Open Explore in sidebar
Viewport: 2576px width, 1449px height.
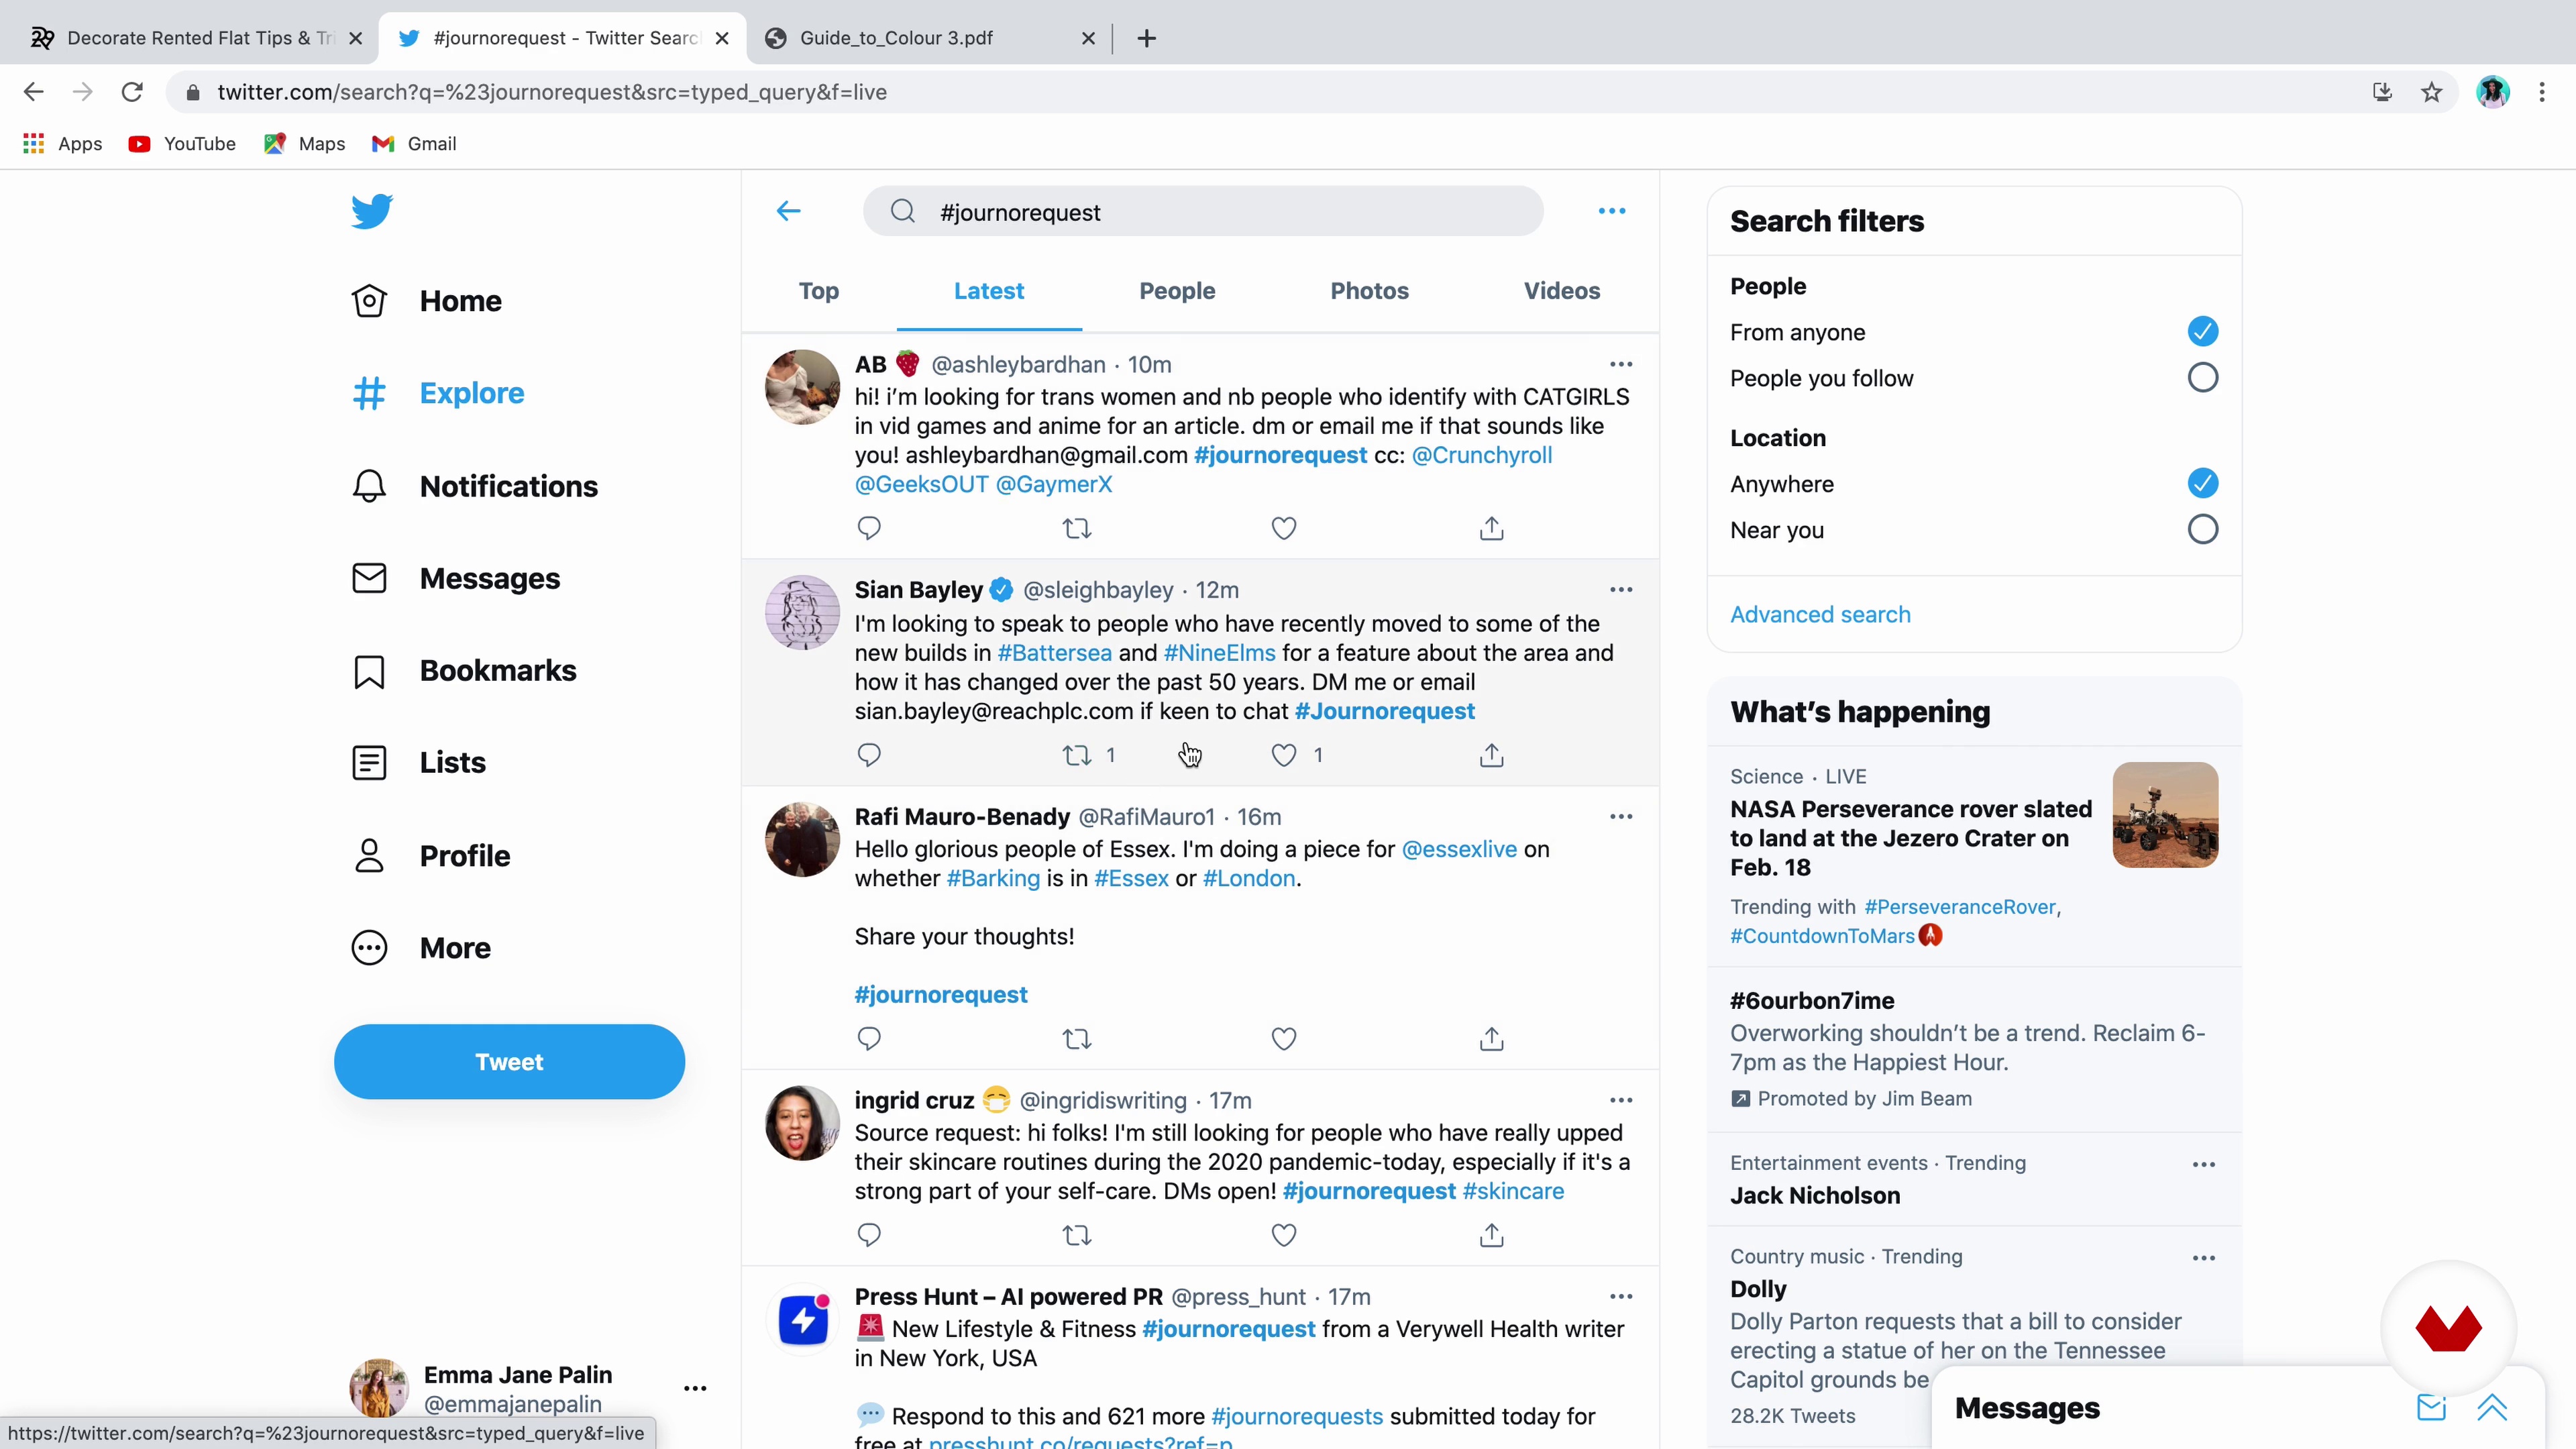point(437,393)
